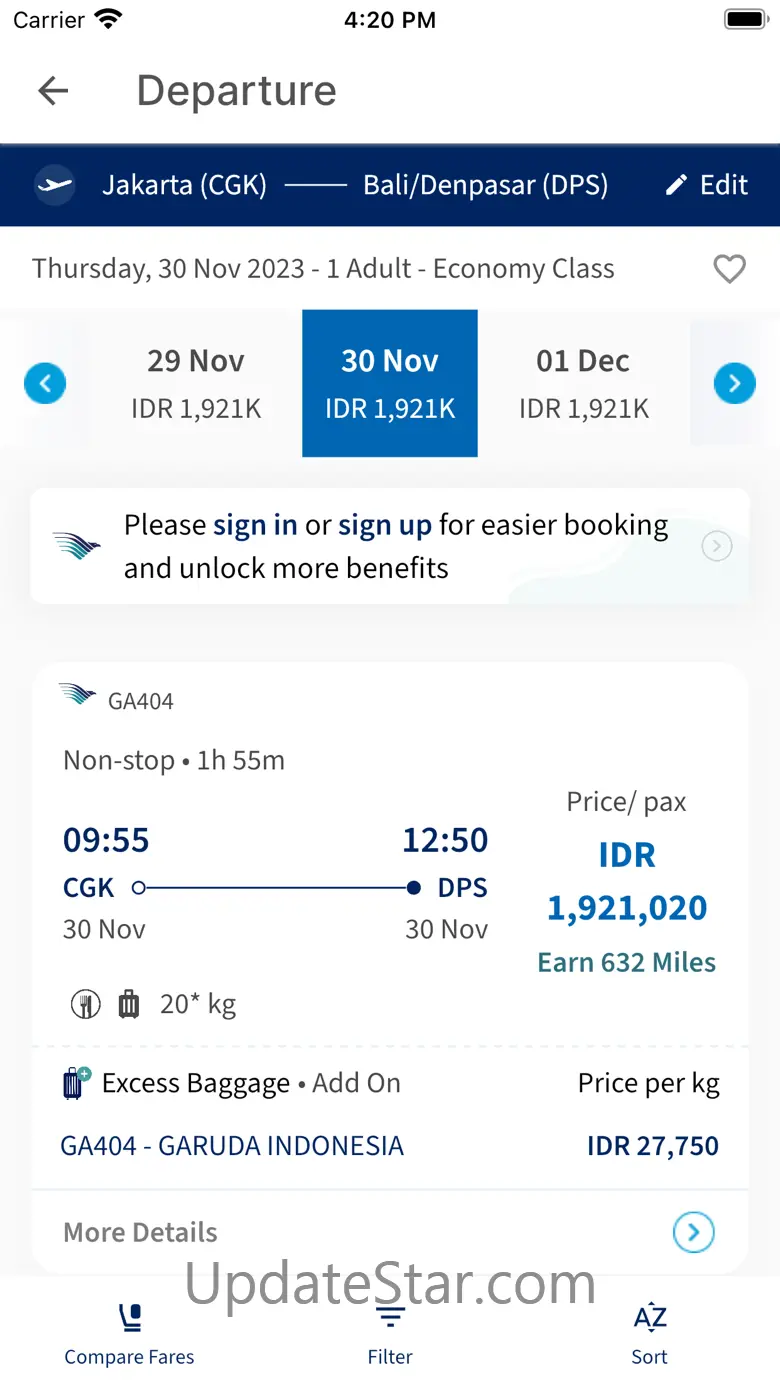Tap the heart favorite icon

tap(729, 269)
